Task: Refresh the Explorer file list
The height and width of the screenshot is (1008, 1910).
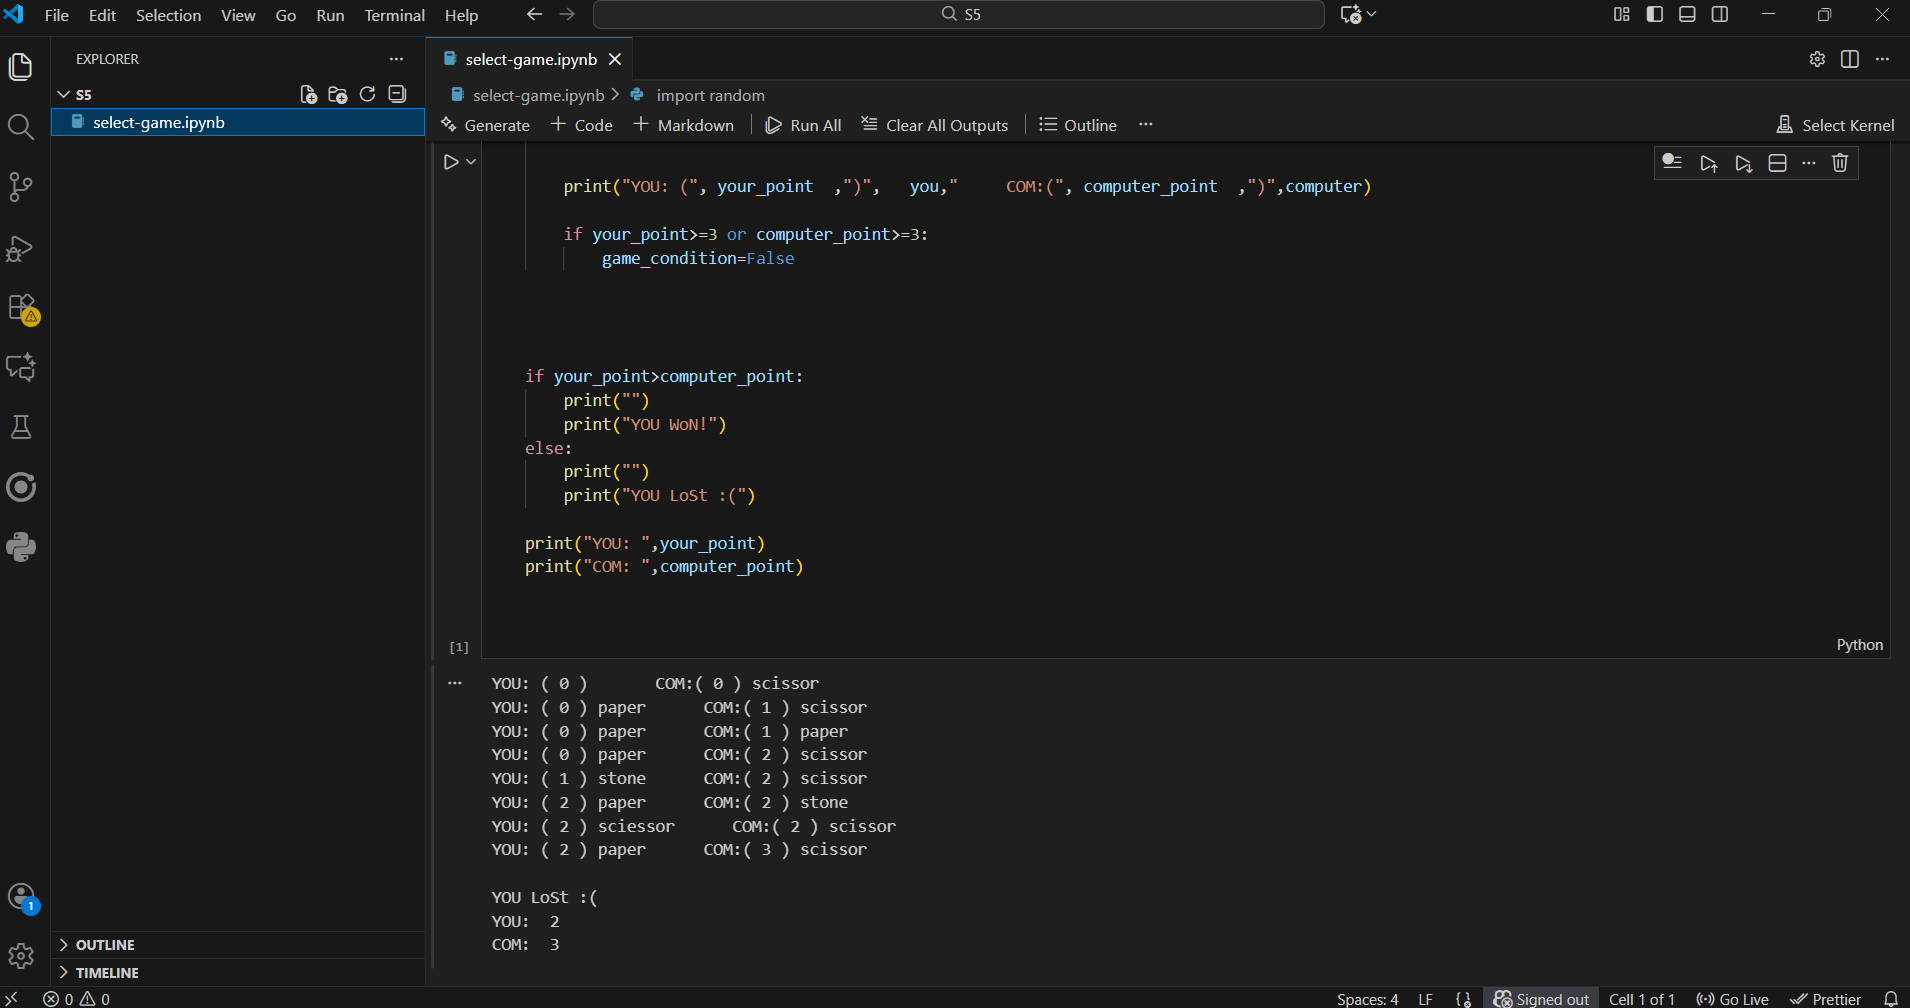Action: click(x=367, y=94)
